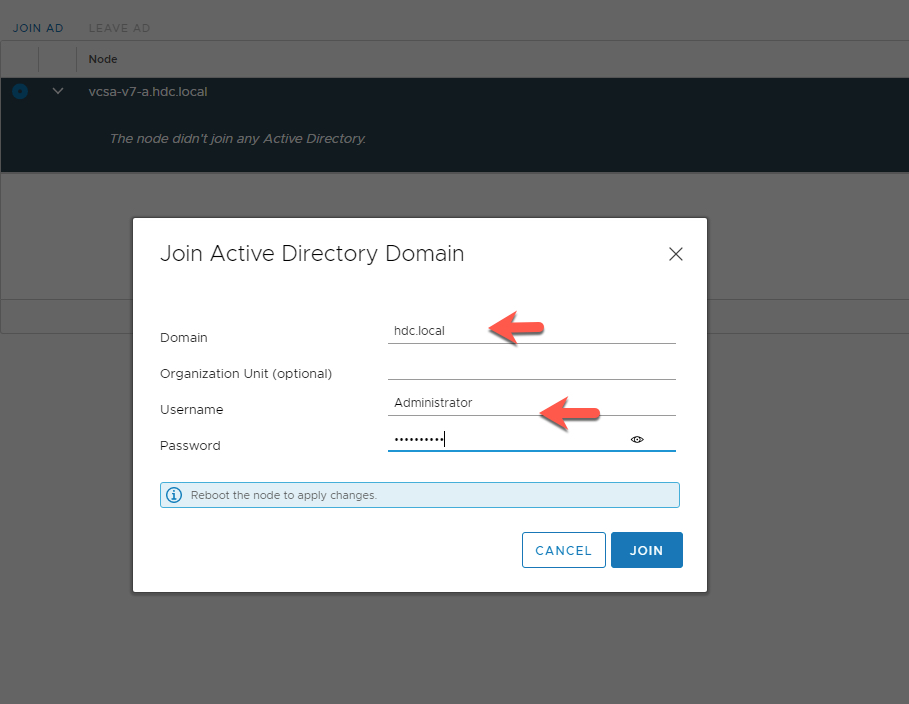Screen dimensions: 909x704
Task: Sort by the Node column header
Action: (103, 59)
